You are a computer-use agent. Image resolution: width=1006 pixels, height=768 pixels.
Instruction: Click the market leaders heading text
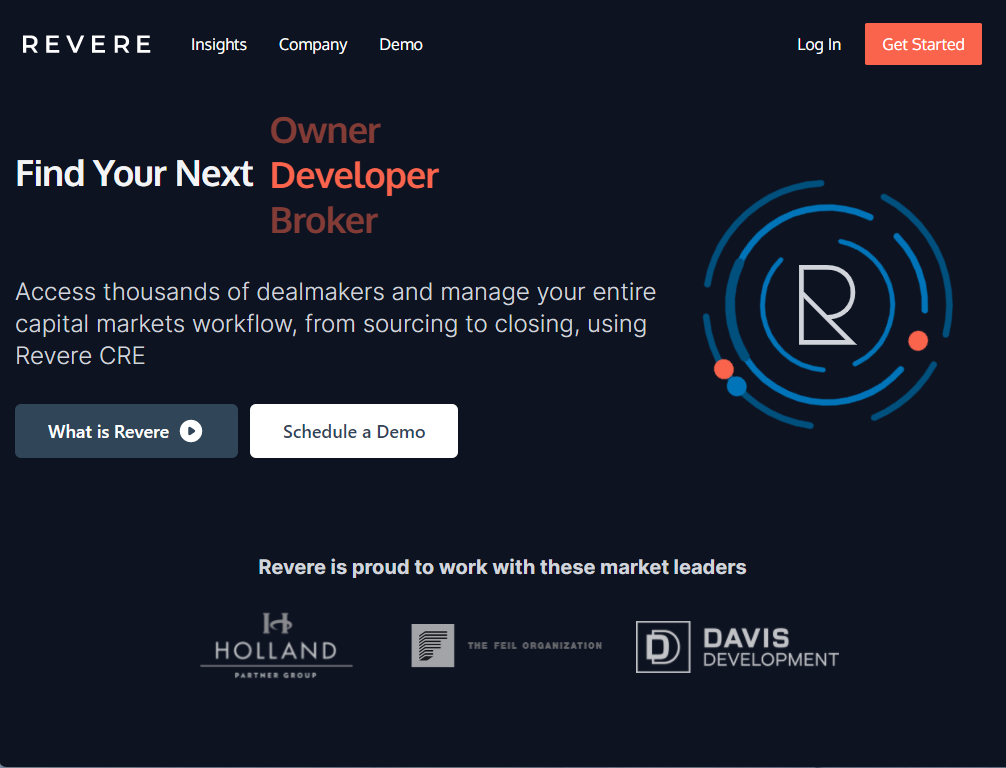click(503, 566)
